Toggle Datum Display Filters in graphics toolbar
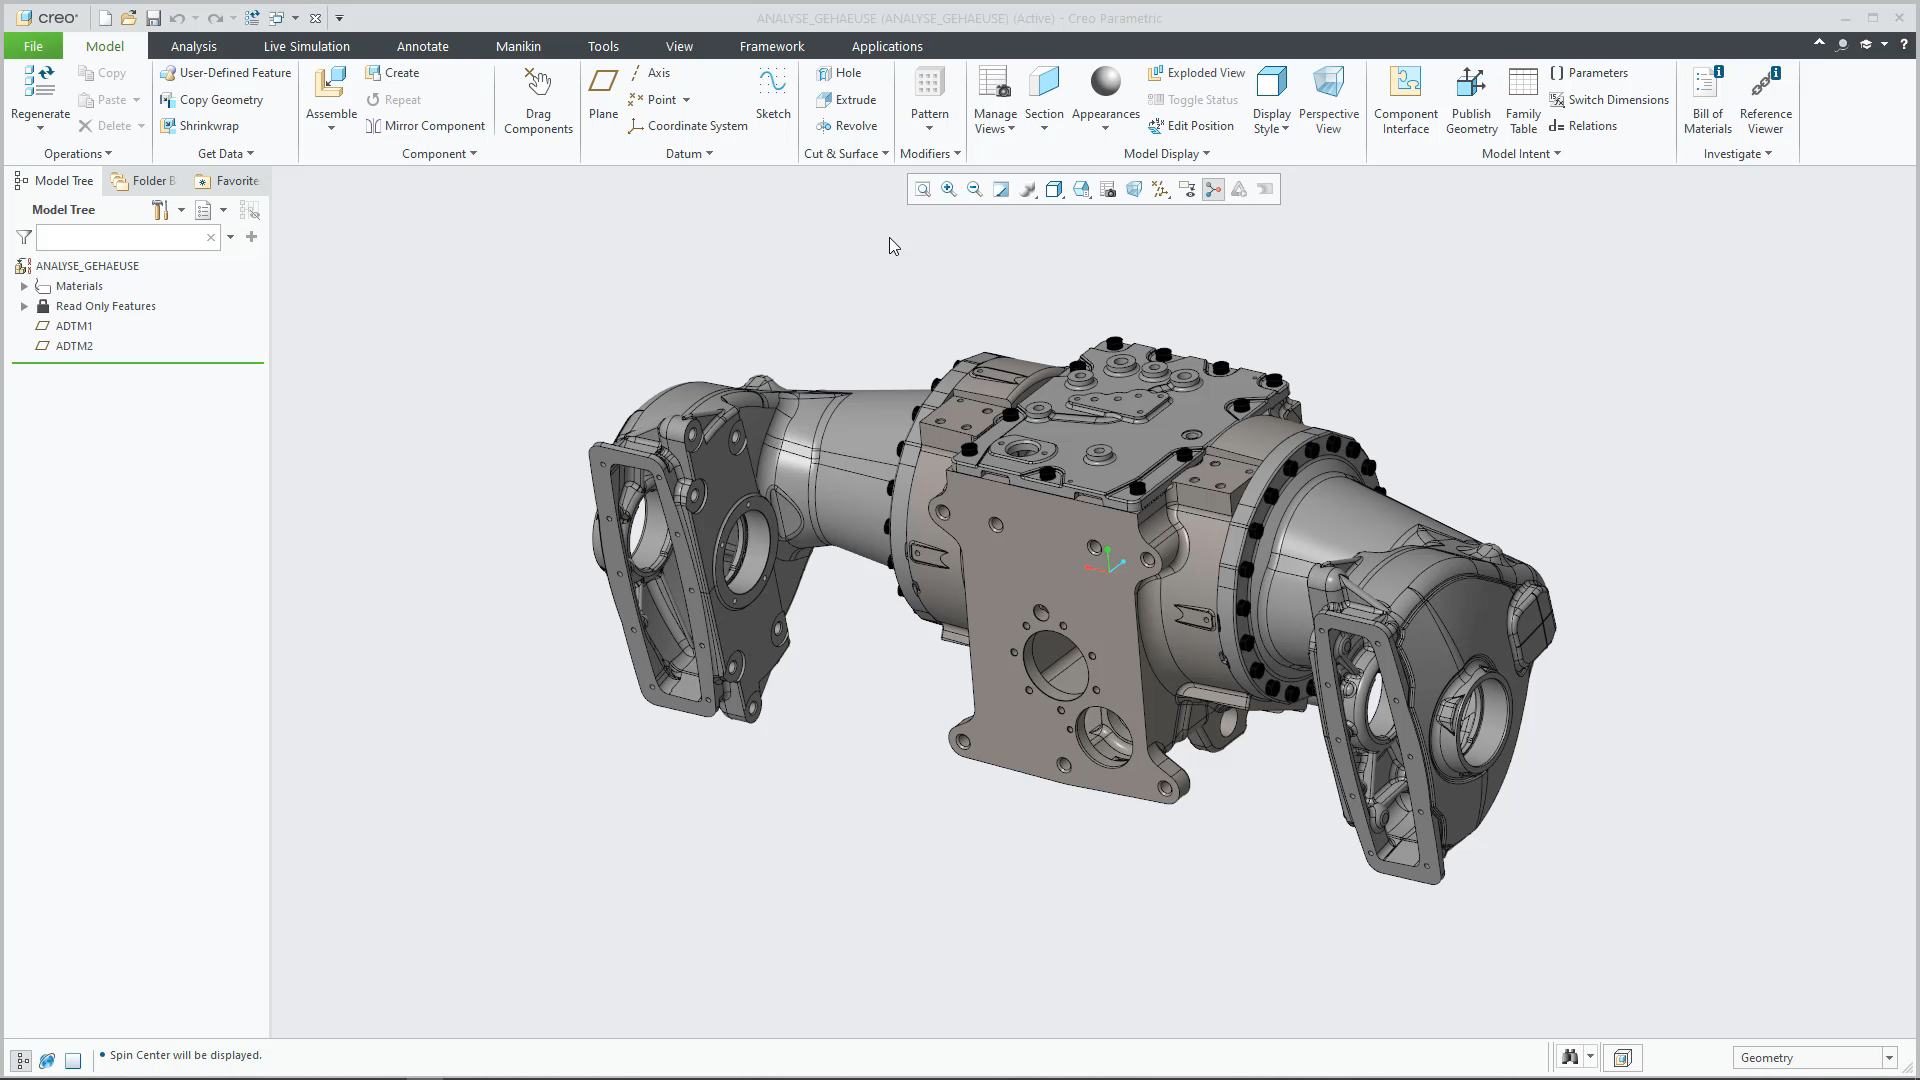Viewport: 1920px width, 1080px height. coord(1160,189)
